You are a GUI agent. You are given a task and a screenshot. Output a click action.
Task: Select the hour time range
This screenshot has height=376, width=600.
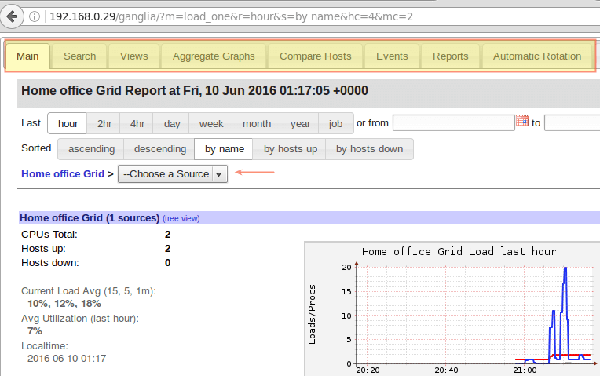[67, 123]
